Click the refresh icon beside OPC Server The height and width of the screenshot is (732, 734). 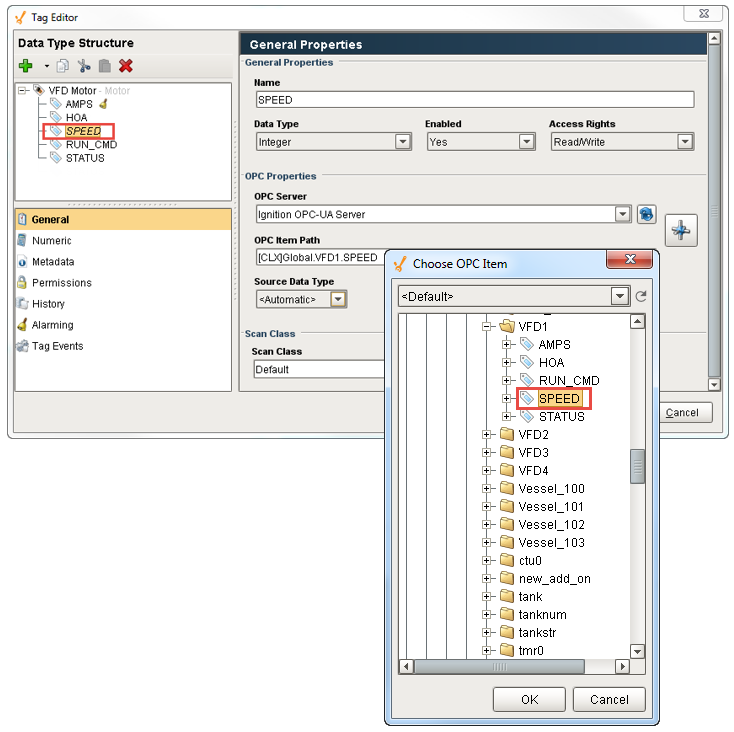(646, 214)
